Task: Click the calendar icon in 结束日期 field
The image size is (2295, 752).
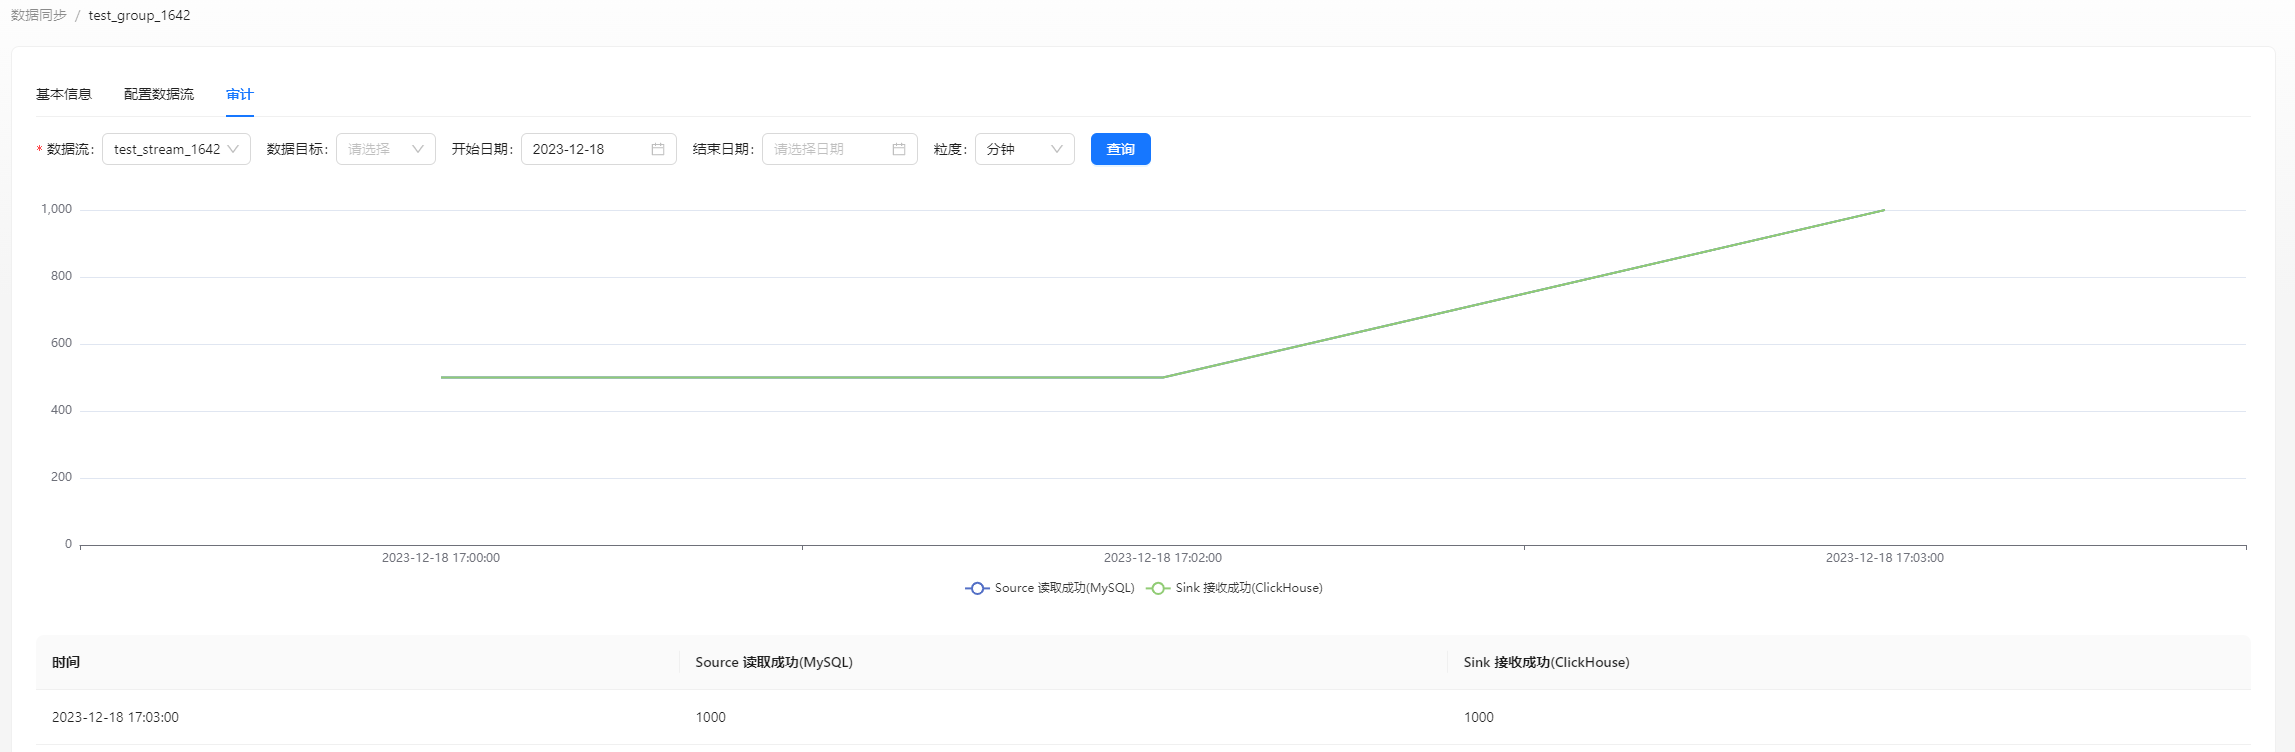Action: coord(899,149)
